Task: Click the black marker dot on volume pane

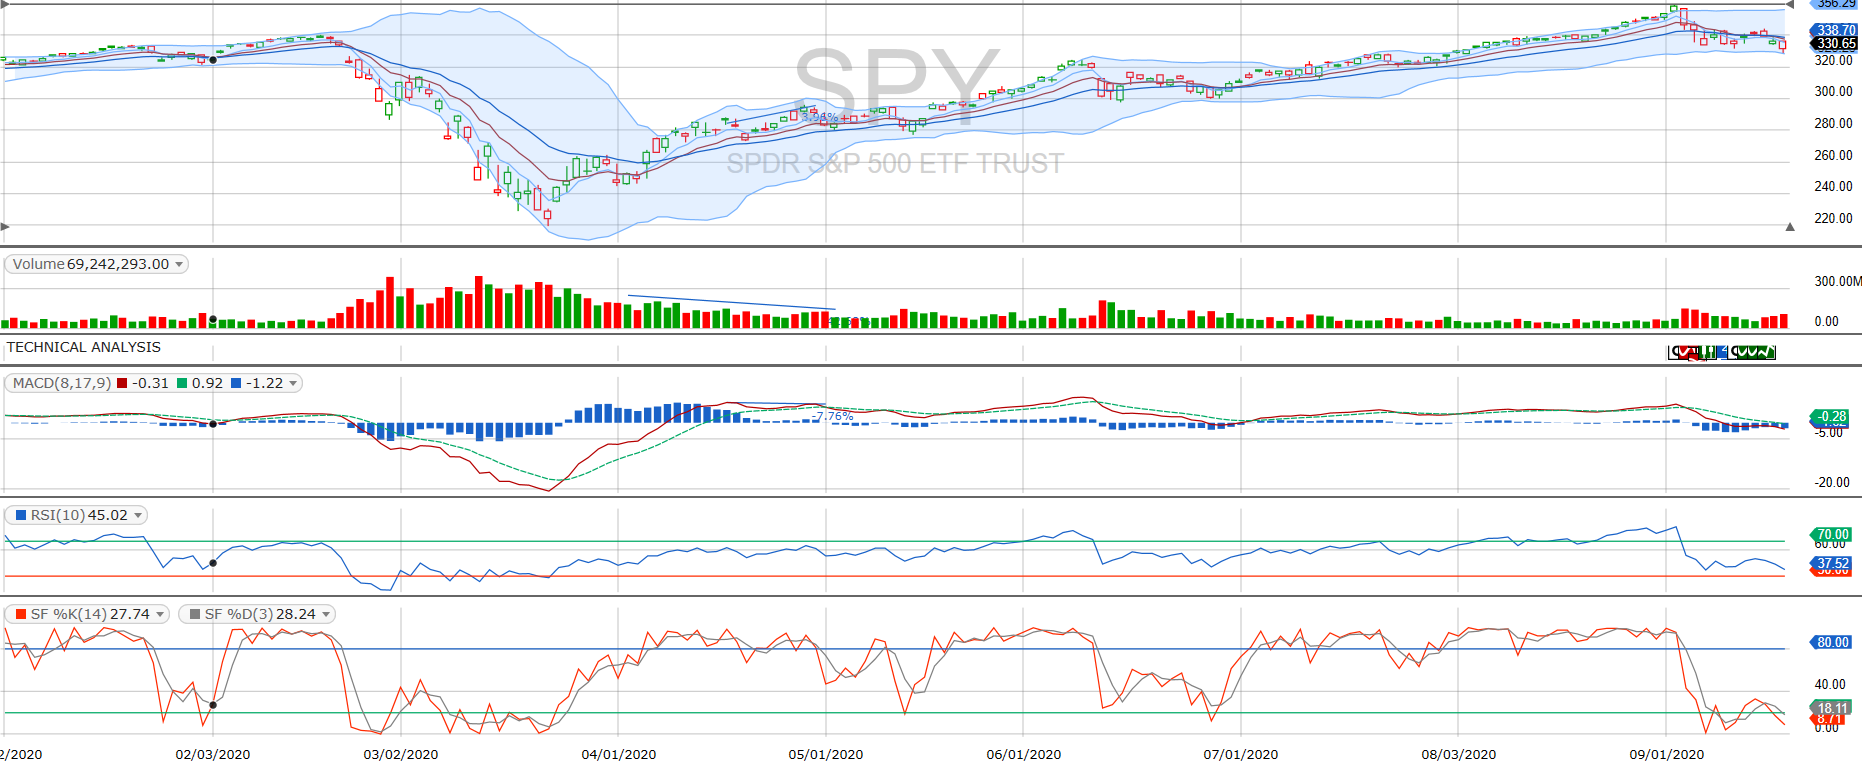Action: point(213,320)
